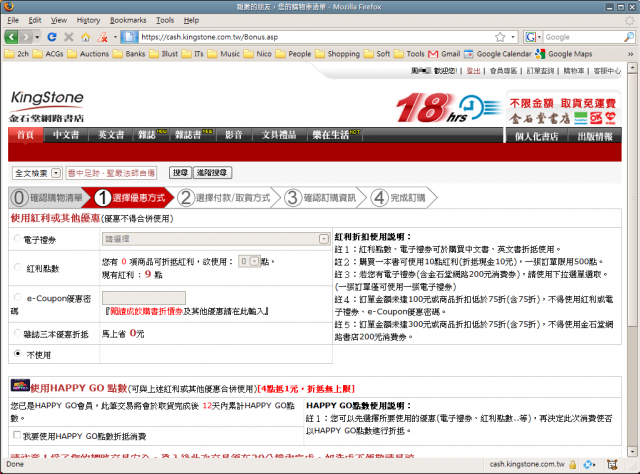Click the 登出 logout link

(x=473, y=71)
